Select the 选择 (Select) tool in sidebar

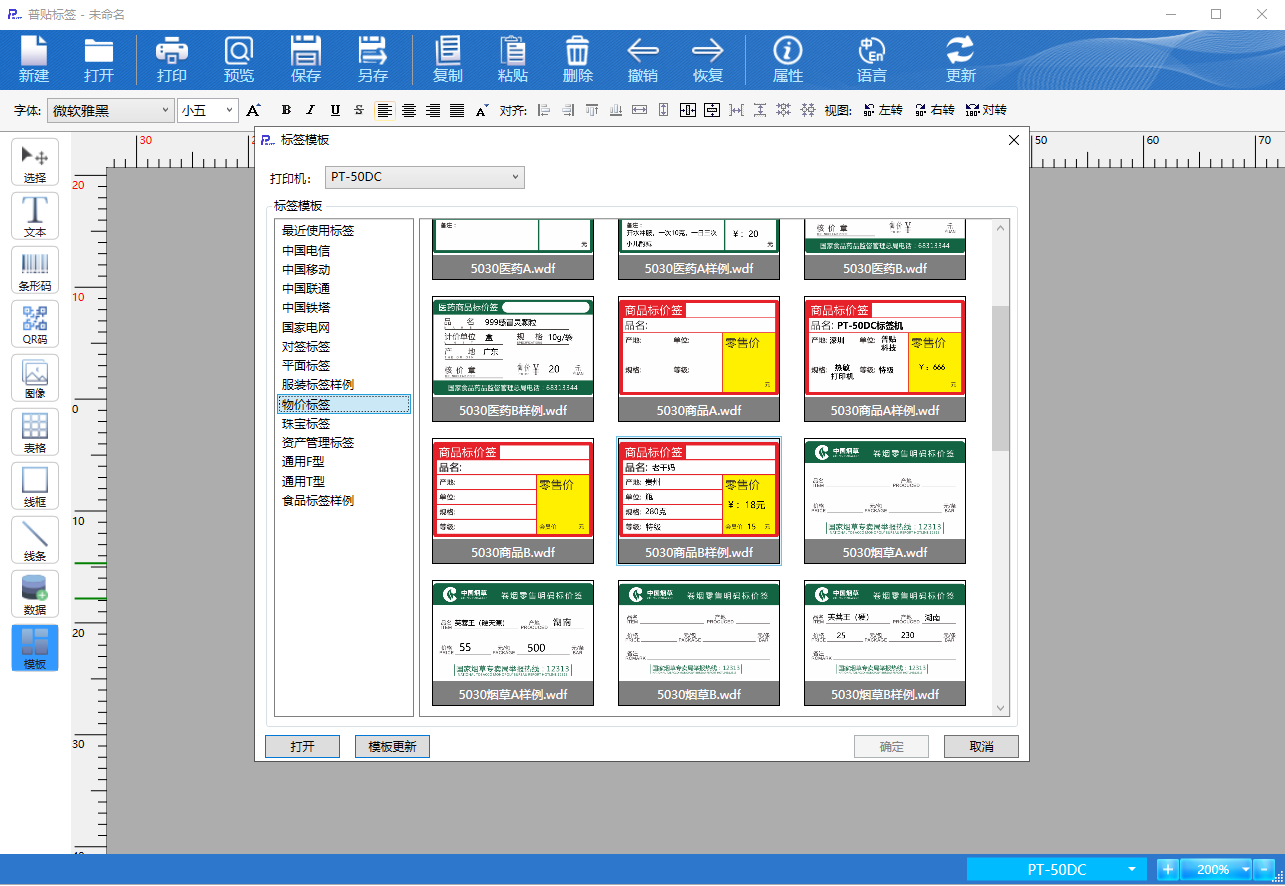pyautogui.click(x=35, y=162)
